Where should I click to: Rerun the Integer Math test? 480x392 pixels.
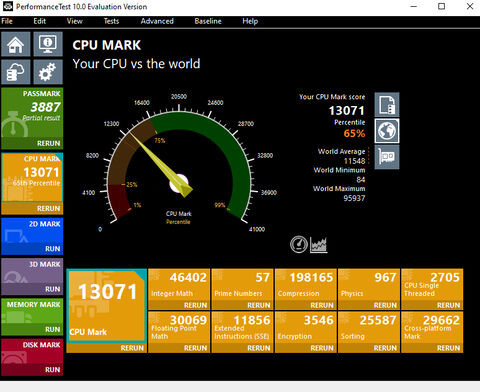[x=195, y=305]
